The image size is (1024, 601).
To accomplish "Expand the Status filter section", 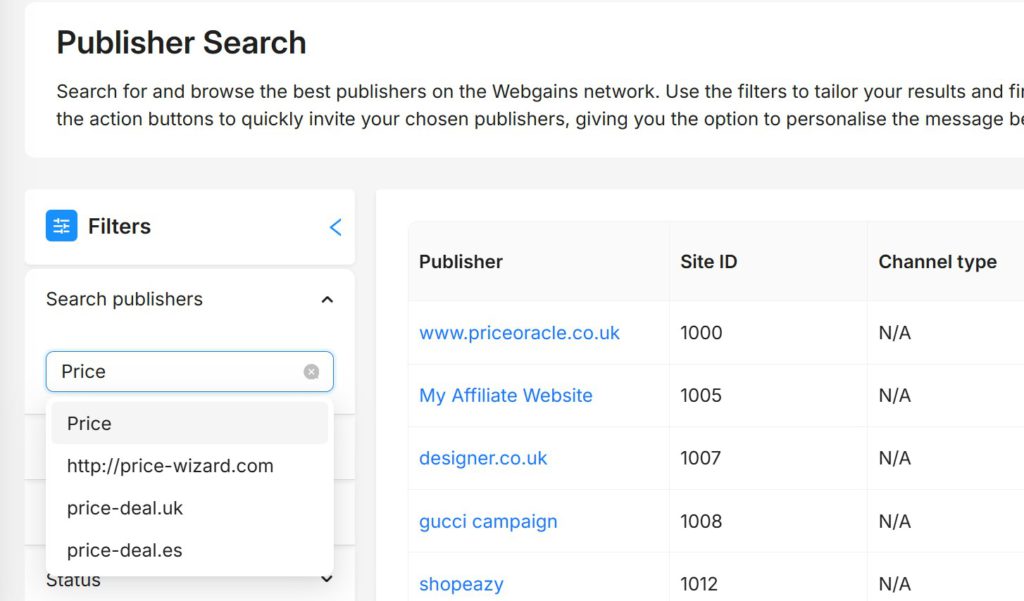I will (327, 579).
